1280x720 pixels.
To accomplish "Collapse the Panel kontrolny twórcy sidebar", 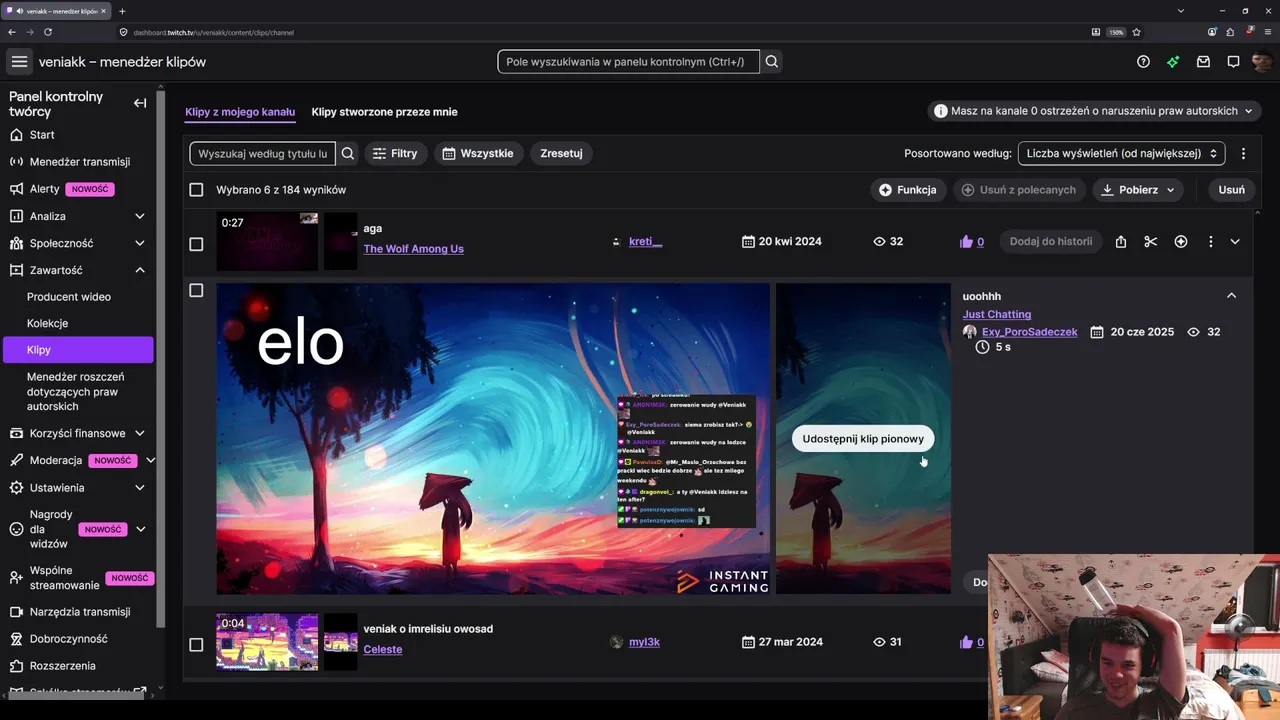I will tap(140, 103).
